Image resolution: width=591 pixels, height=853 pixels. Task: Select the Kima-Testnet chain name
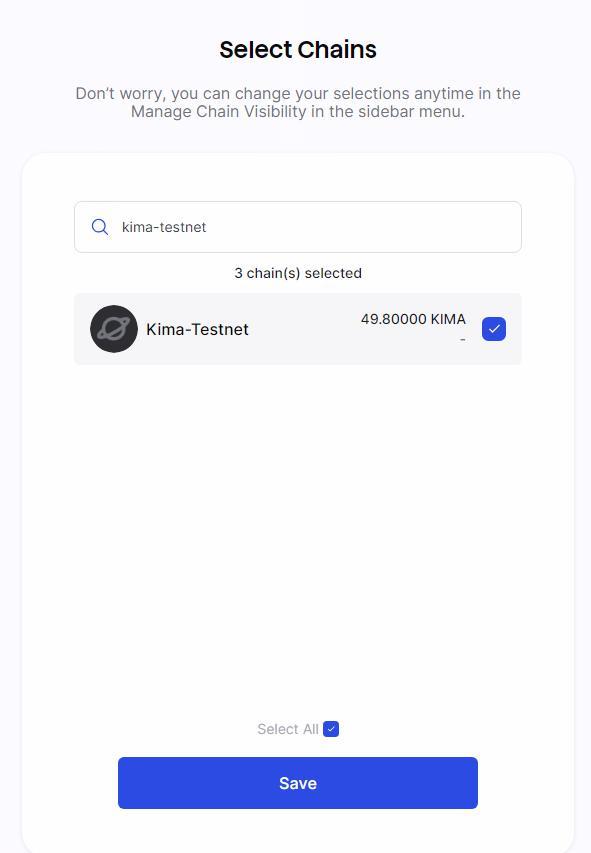point(197,329)
